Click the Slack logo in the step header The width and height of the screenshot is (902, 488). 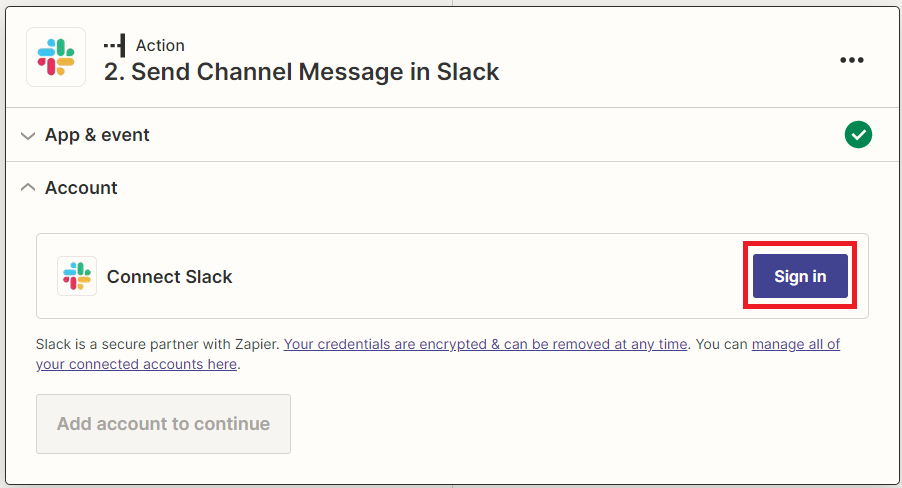56,57
